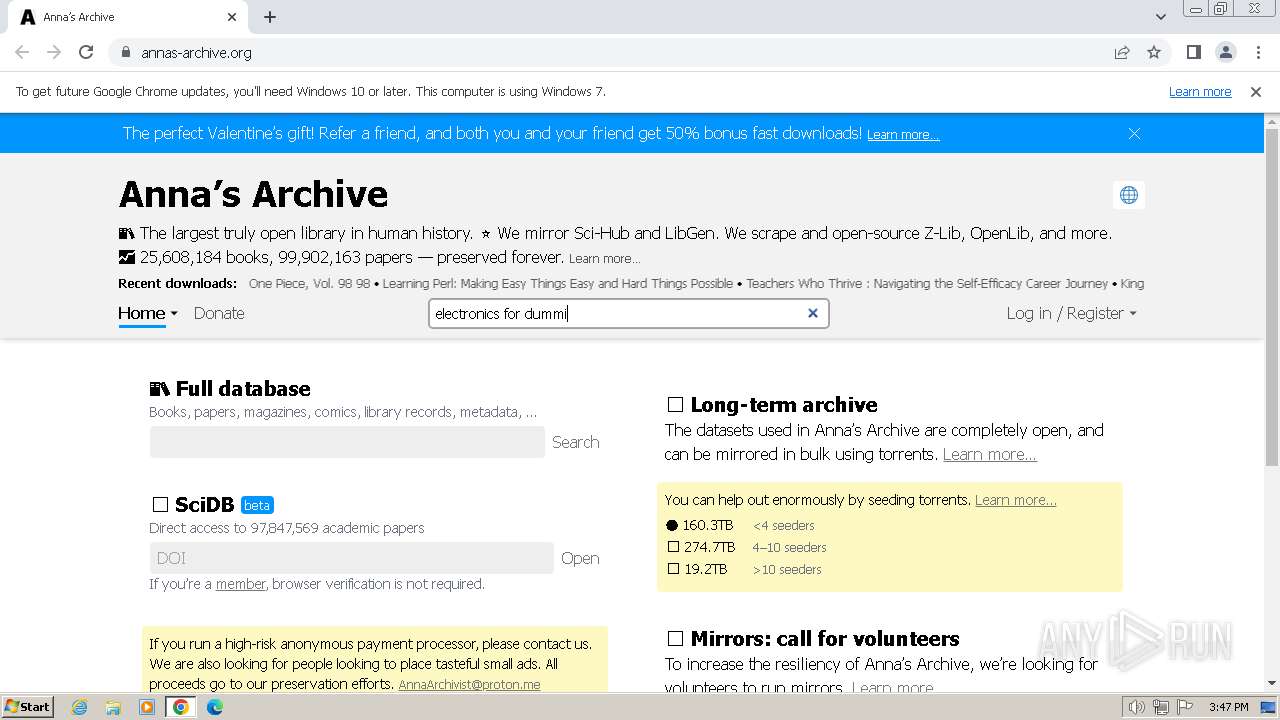
Task: Open the Donate page
Action: [219, 313]
